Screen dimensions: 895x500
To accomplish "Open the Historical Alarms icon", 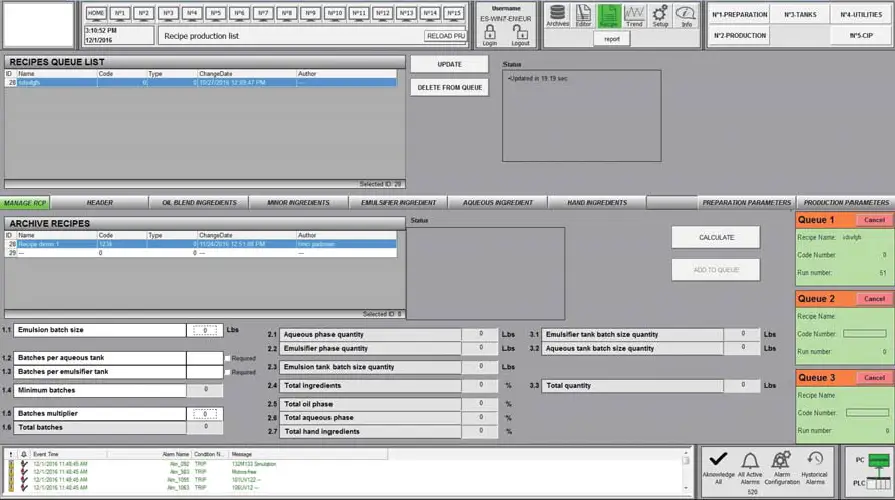I will pos(814,462).
